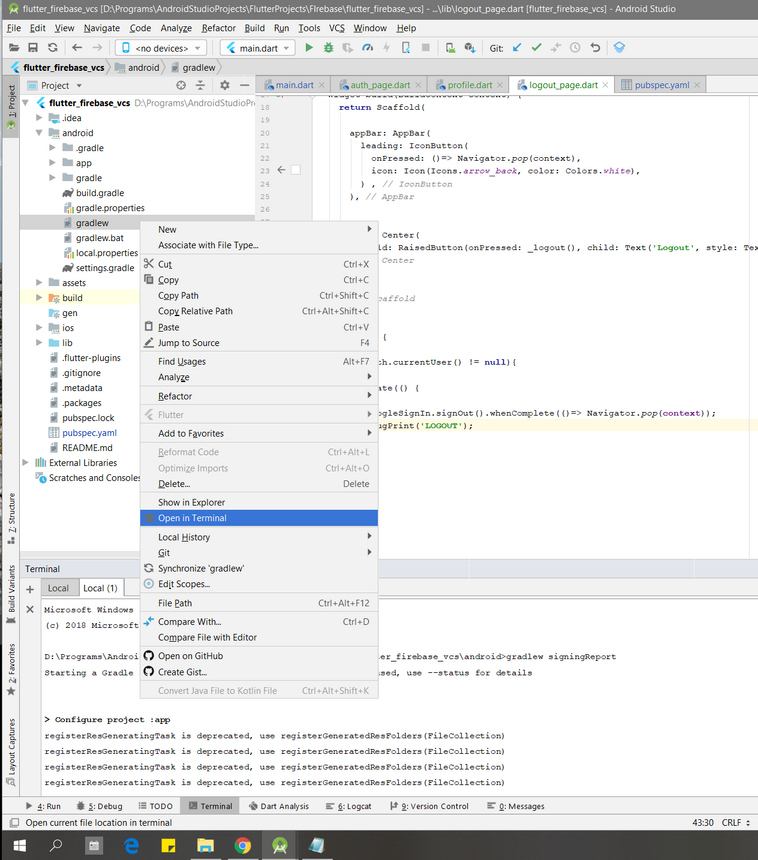Expand External Libraries node
Viewport: 758px width, 860px height.
click(26, 463)
